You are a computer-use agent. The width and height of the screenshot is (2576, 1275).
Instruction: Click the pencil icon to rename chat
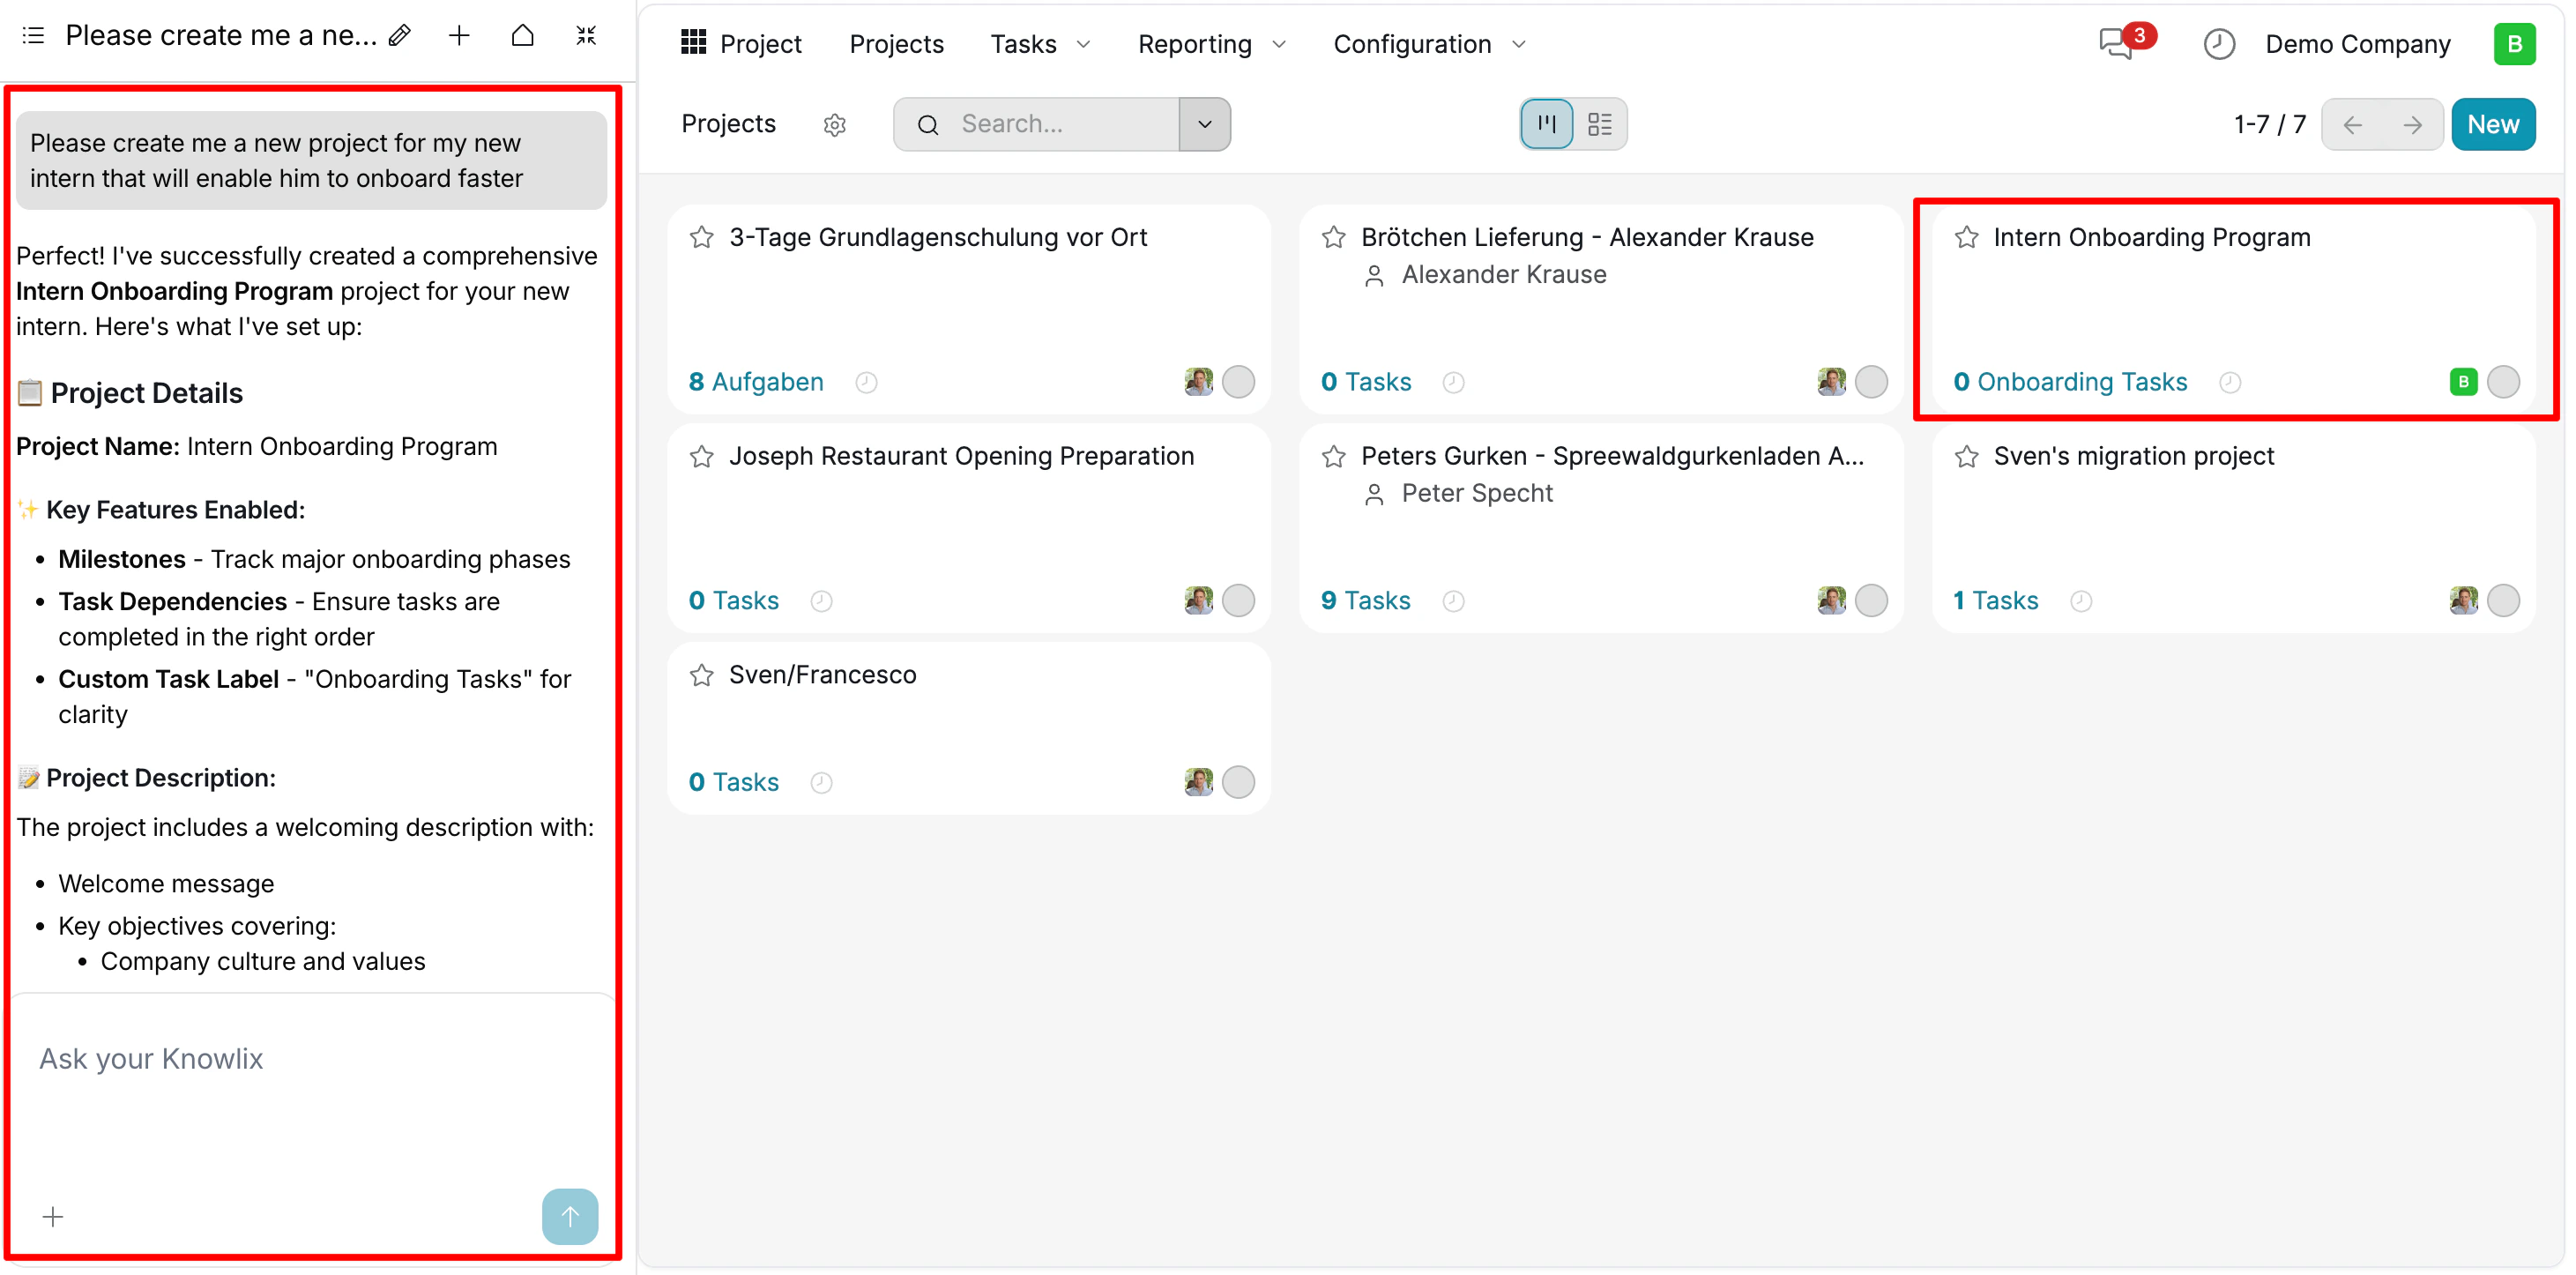400,36
